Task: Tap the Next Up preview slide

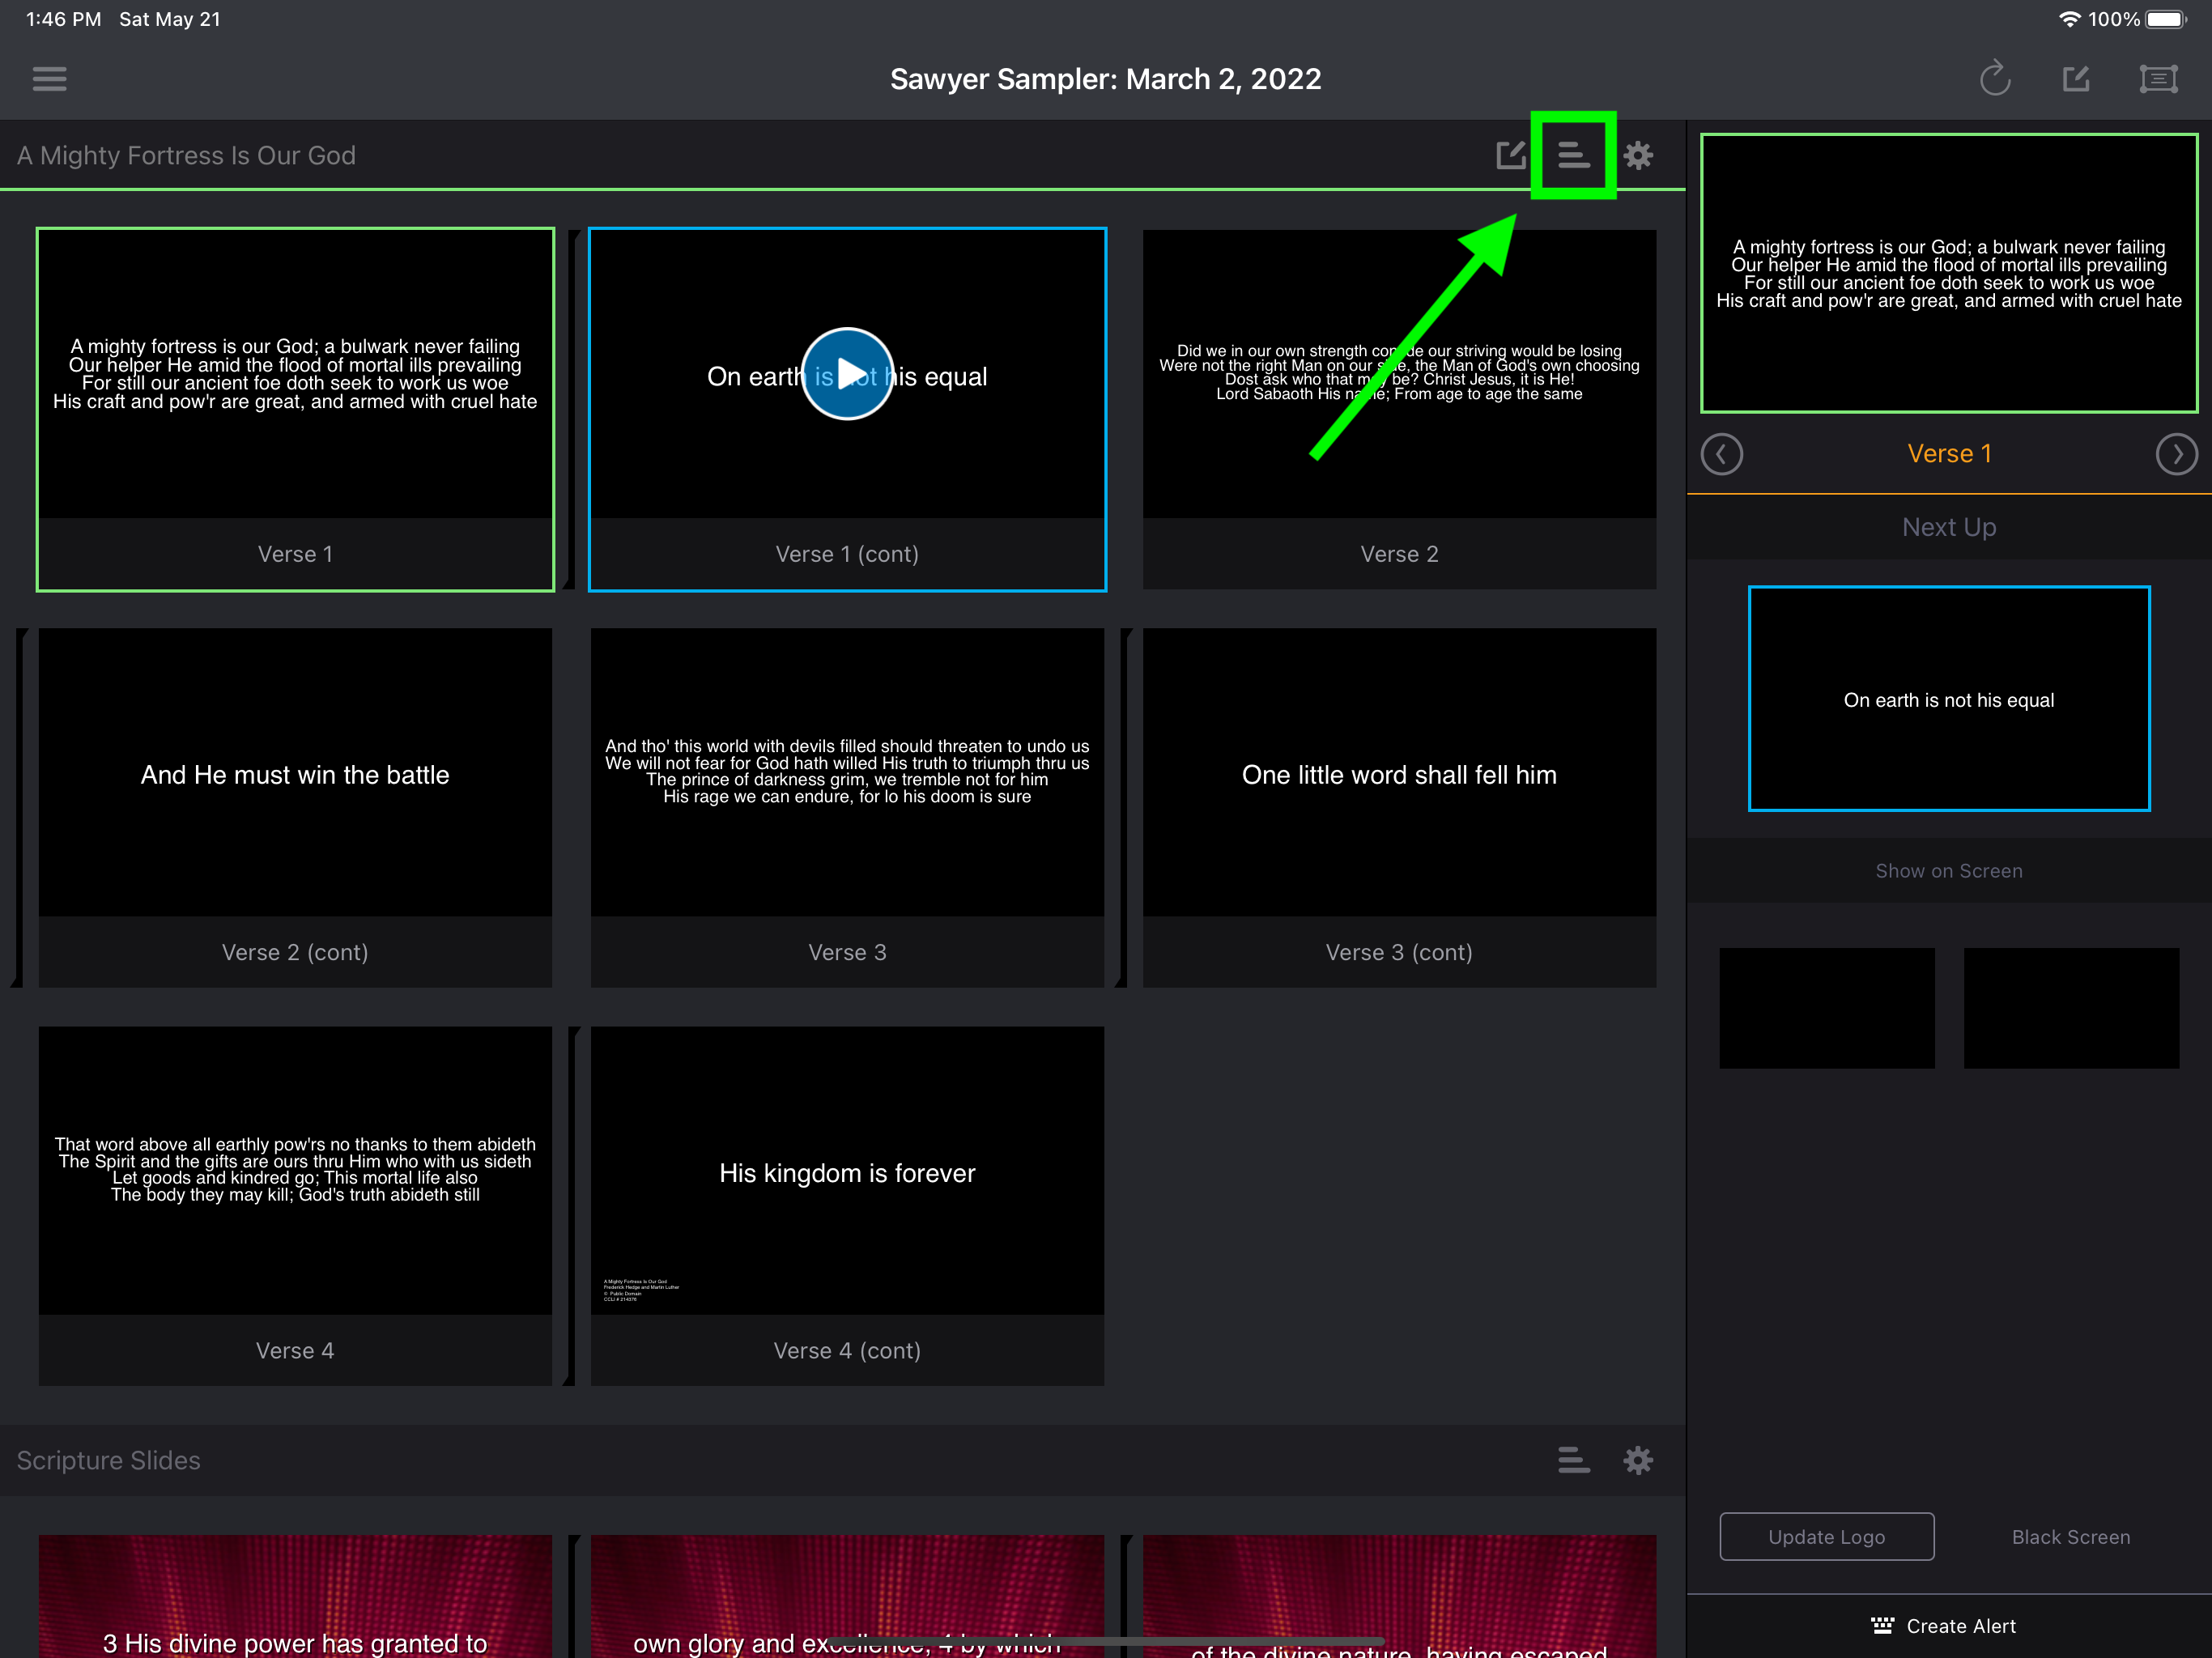Action: pos(1949,698)
